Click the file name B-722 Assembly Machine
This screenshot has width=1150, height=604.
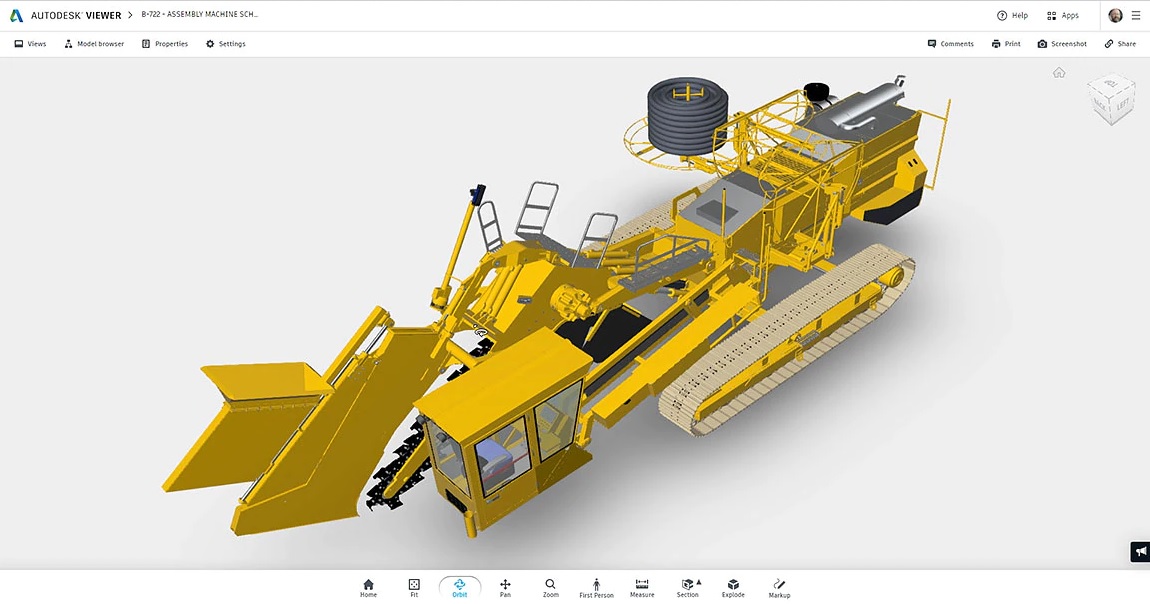coord(199,15)
